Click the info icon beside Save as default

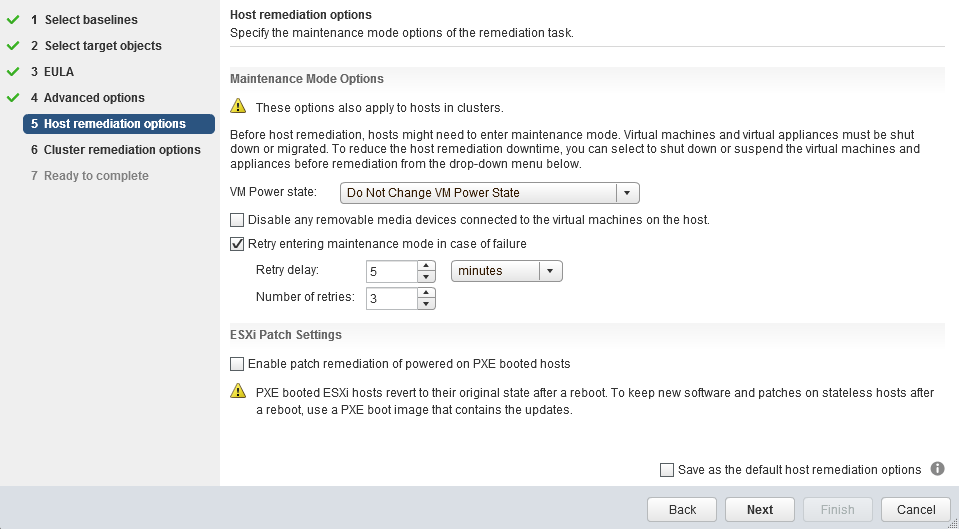click(x=937, y=469)
